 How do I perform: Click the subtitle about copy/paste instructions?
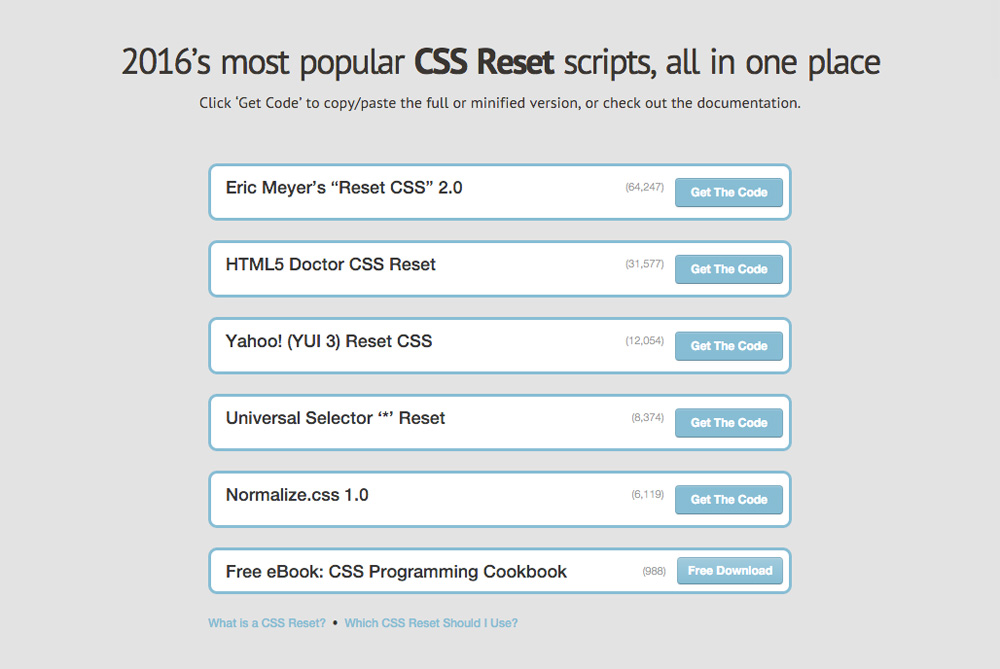click(x=500, y=103)
